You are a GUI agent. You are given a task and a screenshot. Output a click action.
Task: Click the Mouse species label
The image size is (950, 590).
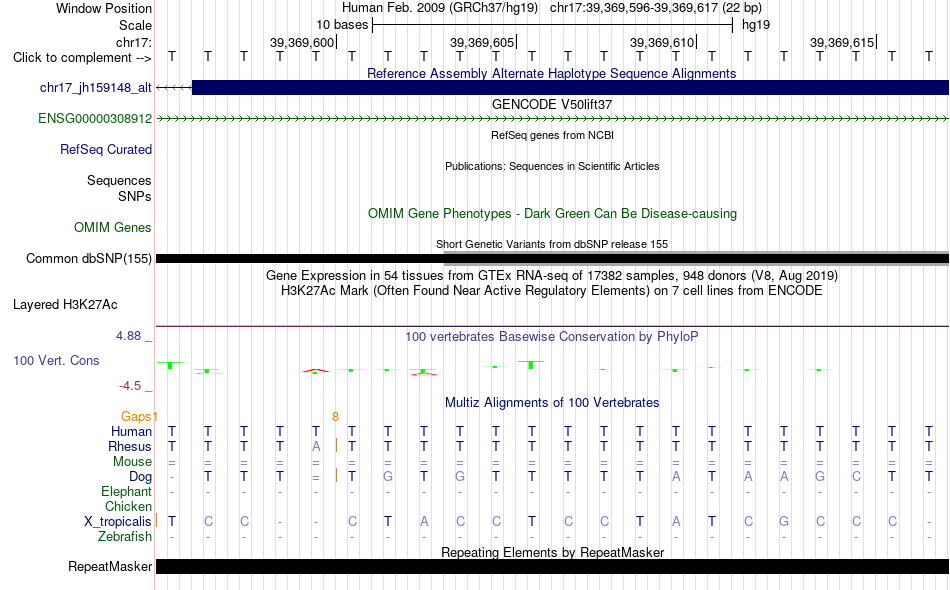click(x=132, y=462)
